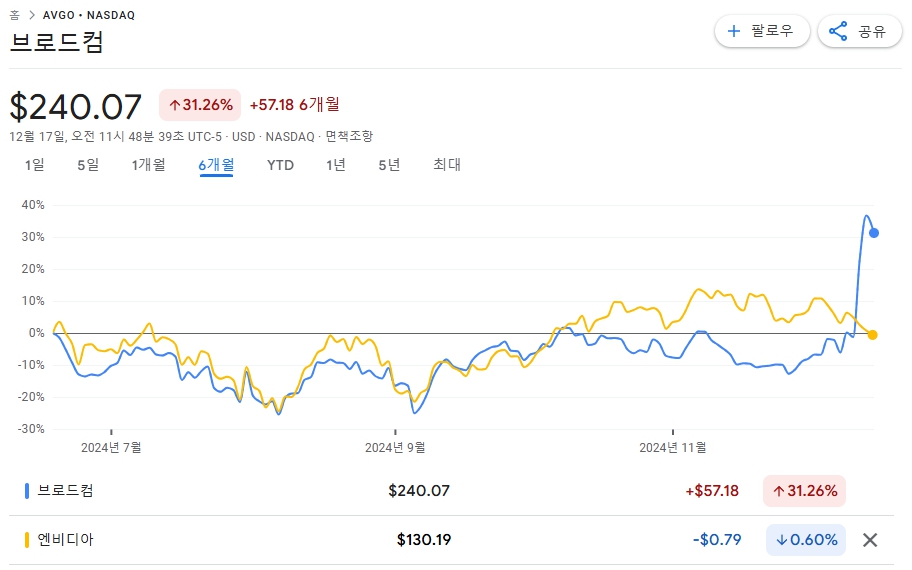
Task: Click the yellow 엔비디아 chart endpoint dot
Action: pyautogui.click(x=872, y=334)
